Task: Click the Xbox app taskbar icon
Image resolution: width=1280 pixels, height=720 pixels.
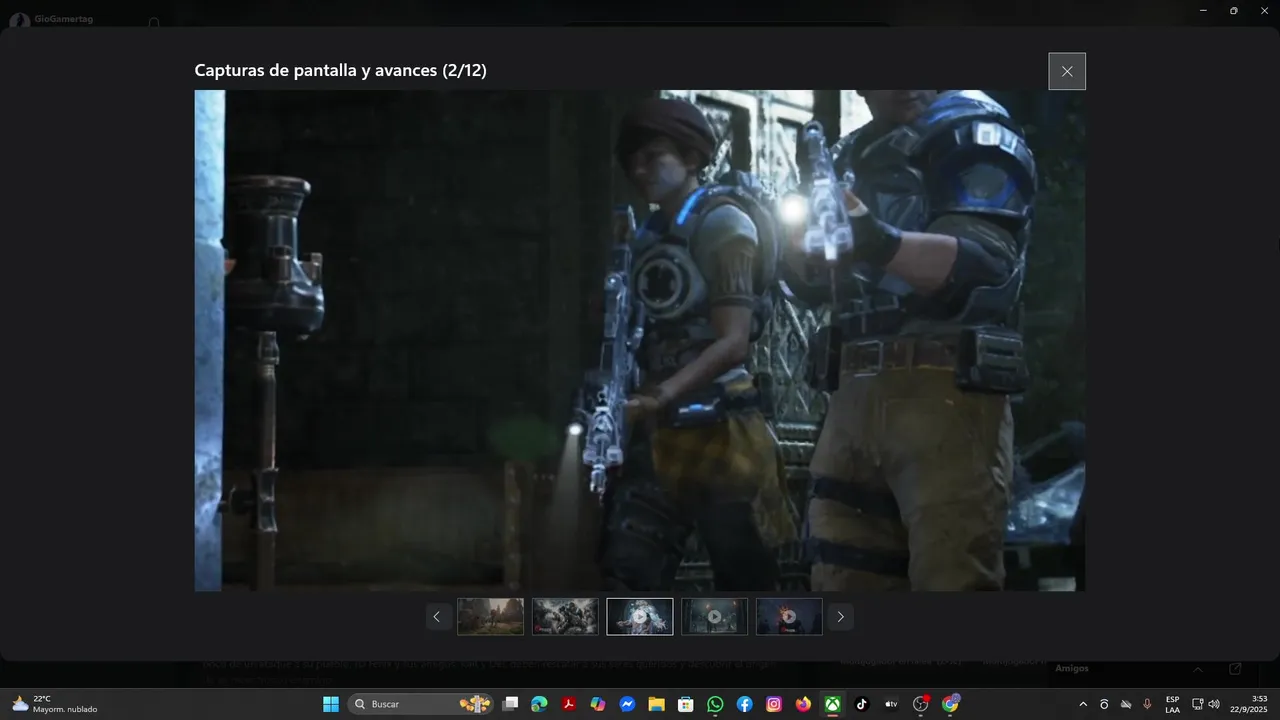Action: [x=832, y=704]
